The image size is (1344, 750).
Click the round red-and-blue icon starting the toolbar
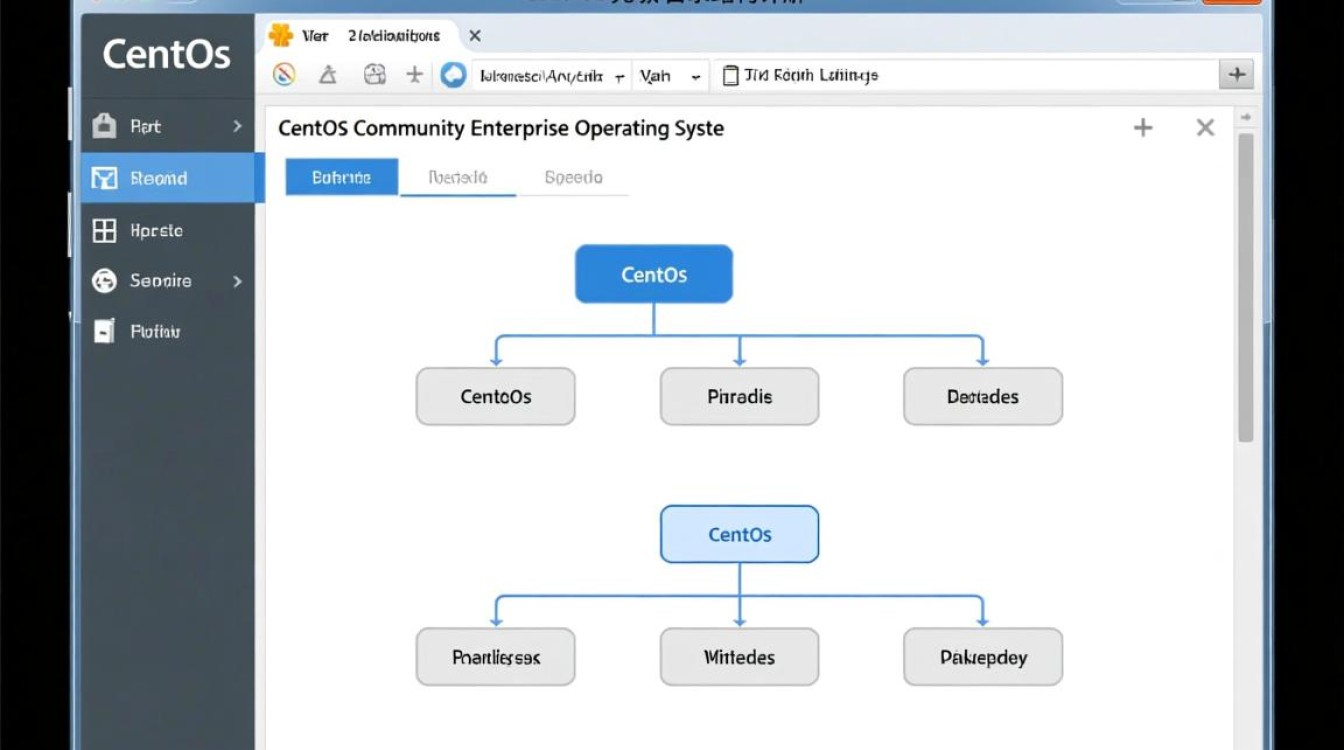tap(284, 75)
